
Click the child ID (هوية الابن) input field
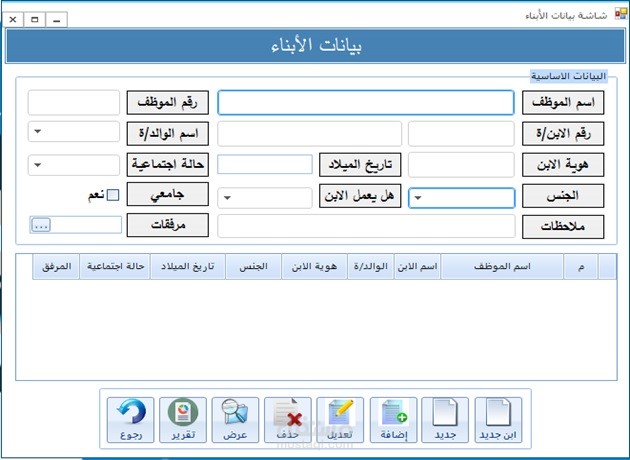click(461, 165)
